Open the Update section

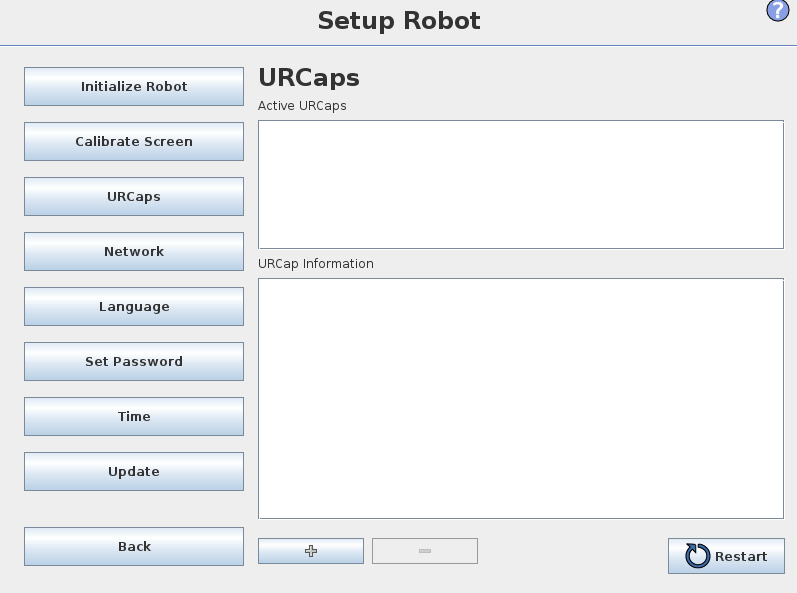click(x=134, y=472)
